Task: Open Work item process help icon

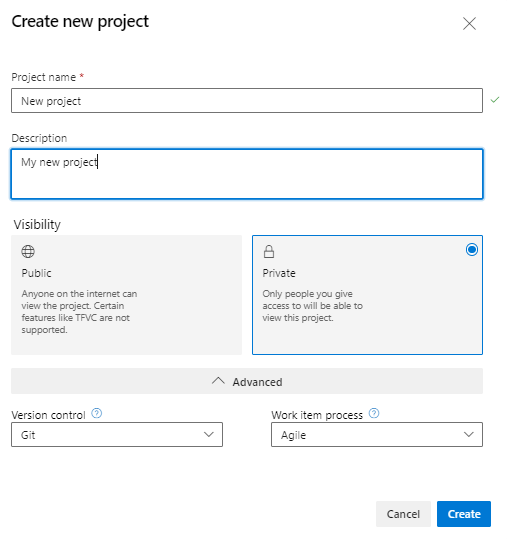Action: [374, 413]
